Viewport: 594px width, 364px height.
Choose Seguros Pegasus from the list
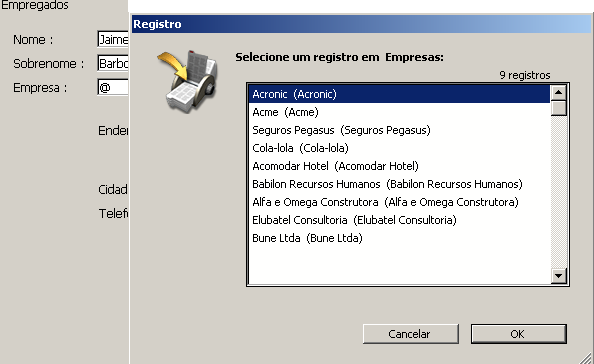[399, 130]
